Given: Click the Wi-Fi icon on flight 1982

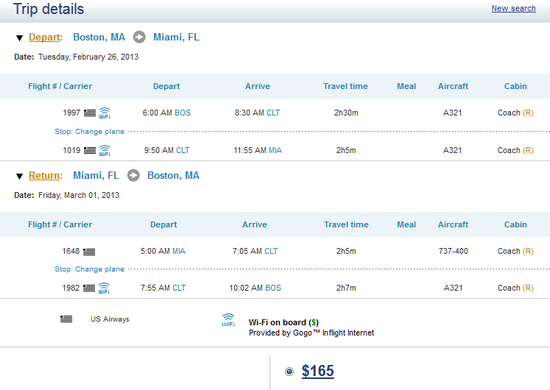Looking at the screenshot, I should coord(104,288).
